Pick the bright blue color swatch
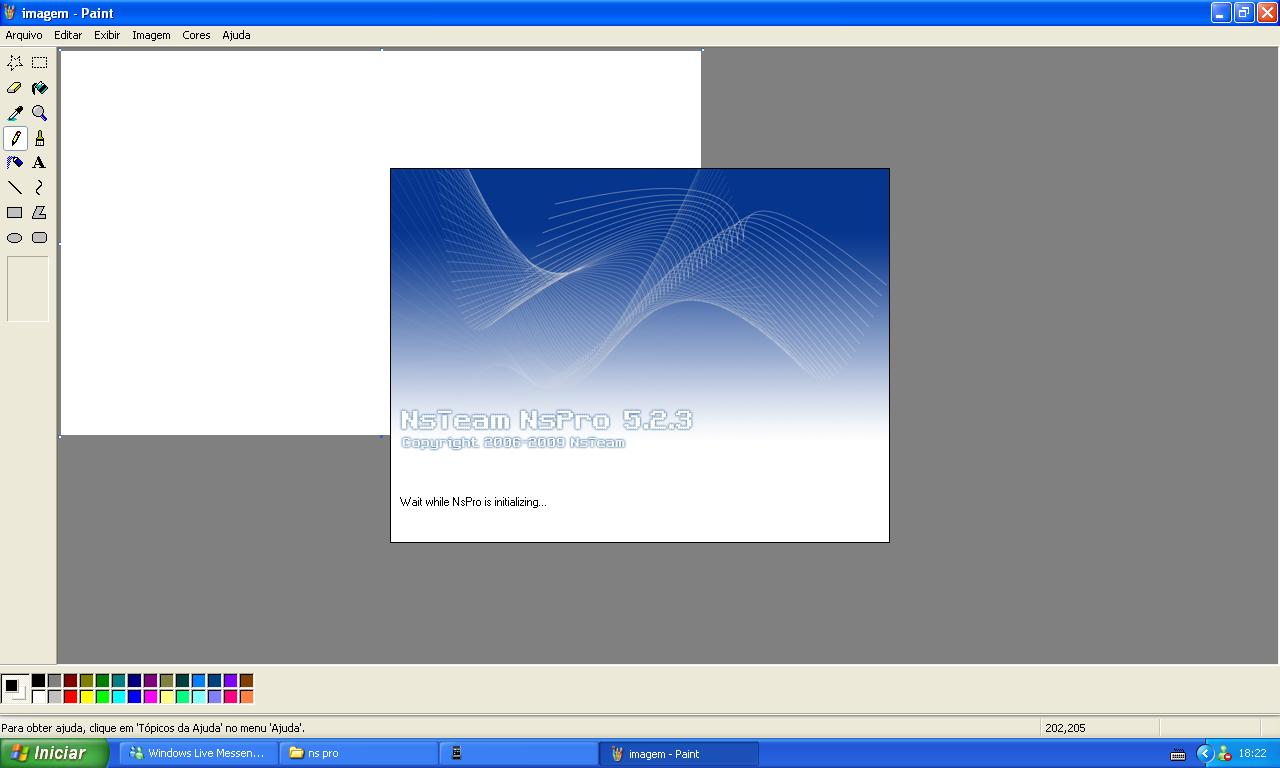 pyautogui.click(x=134, y=697)
